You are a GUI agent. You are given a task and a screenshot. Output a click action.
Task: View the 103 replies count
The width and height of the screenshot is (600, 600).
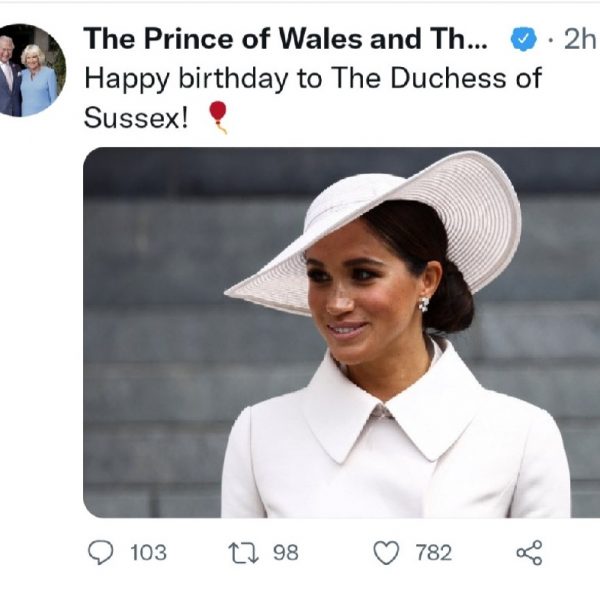[148, 553]
